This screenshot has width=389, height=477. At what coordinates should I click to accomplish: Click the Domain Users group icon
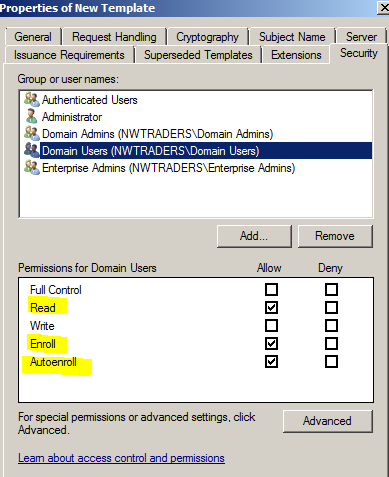point(32,151)
